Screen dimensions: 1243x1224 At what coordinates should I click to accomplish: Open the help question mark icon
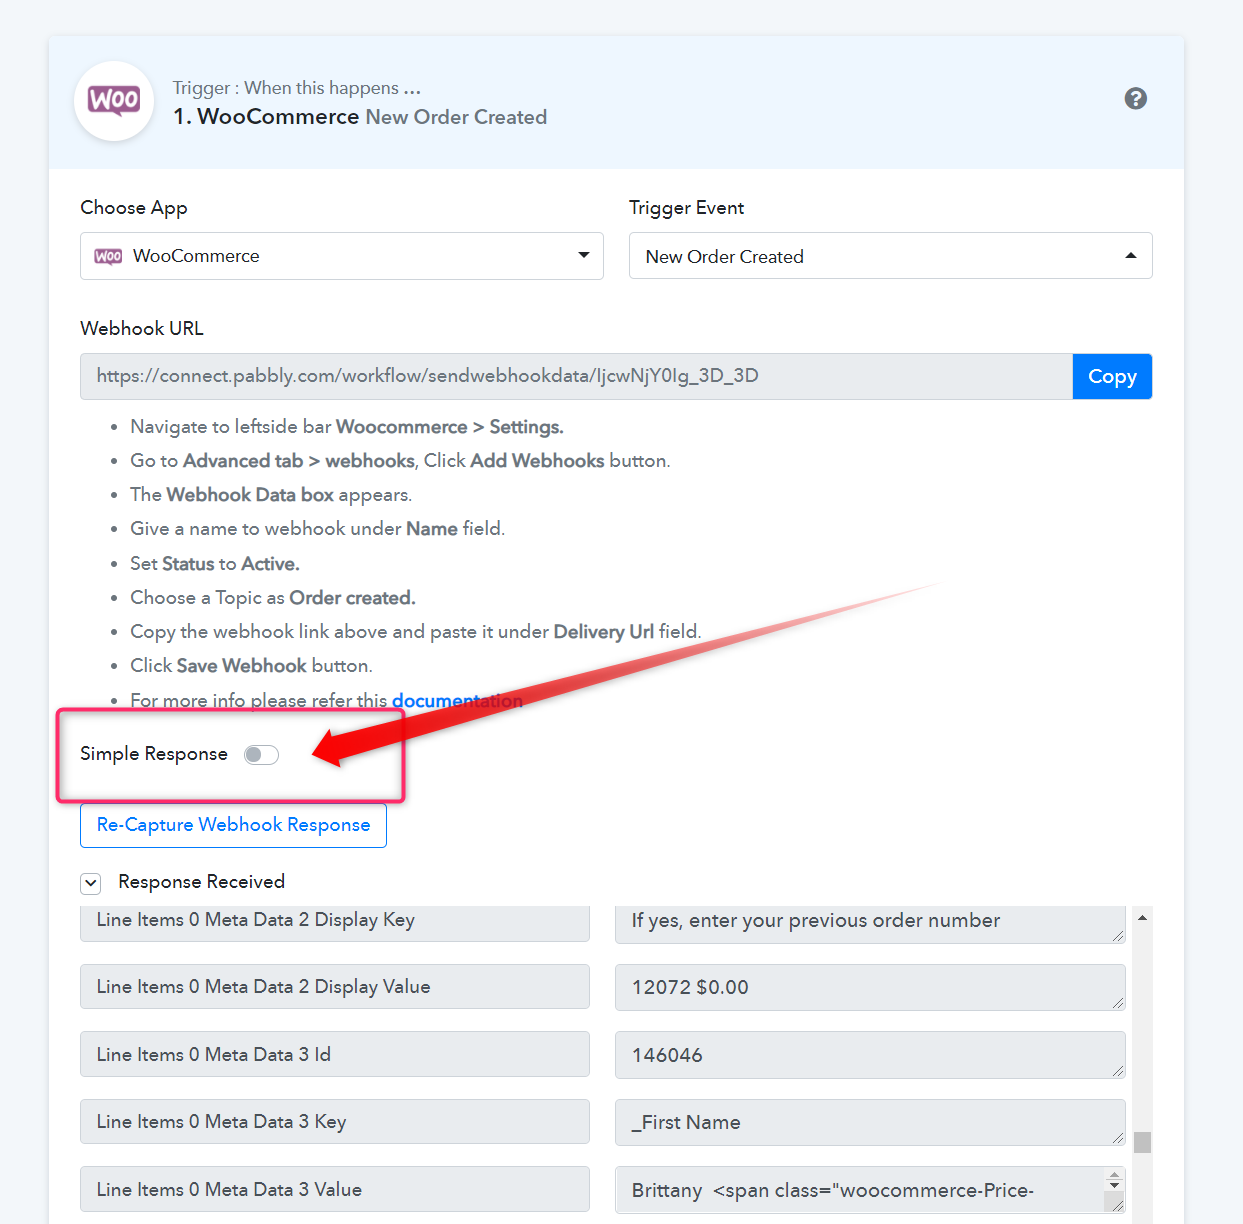(1135, 98)
